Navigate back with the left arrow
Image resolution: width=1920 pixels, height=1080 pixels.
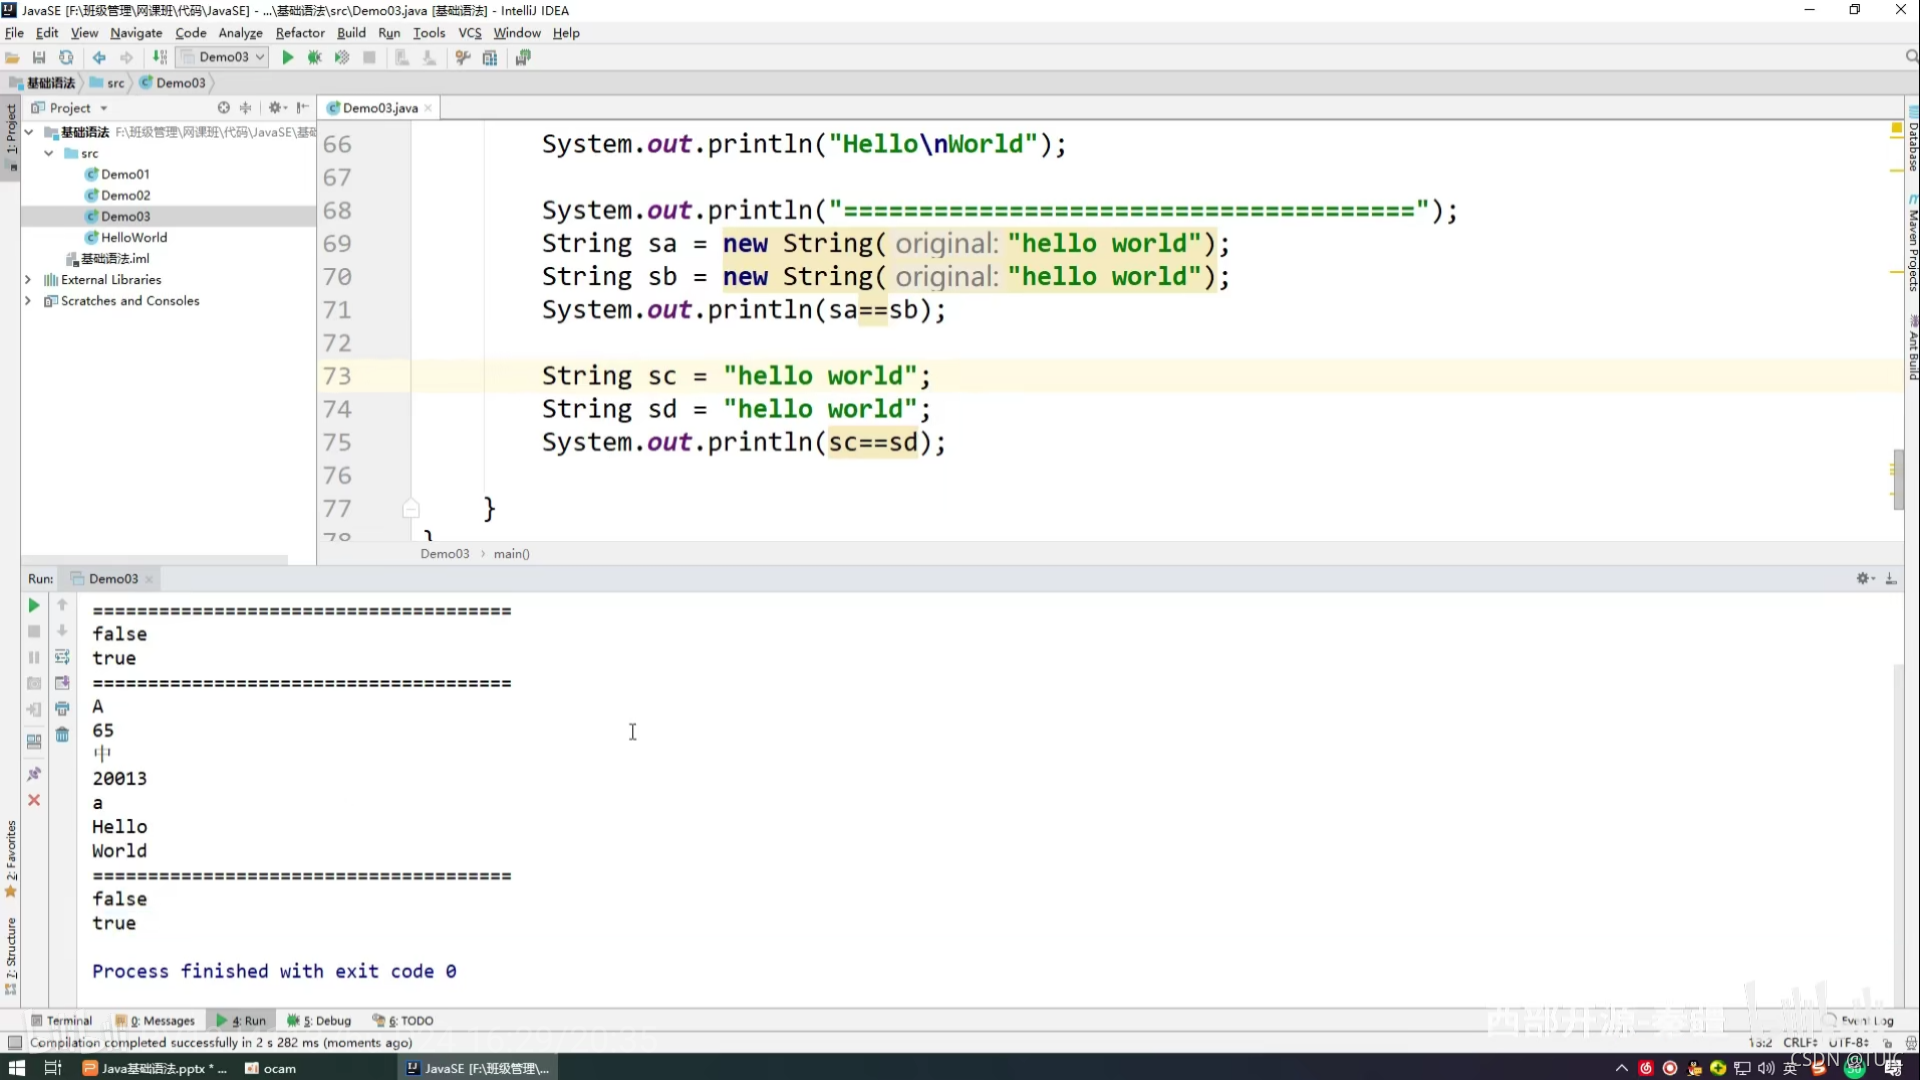(99, 58)
